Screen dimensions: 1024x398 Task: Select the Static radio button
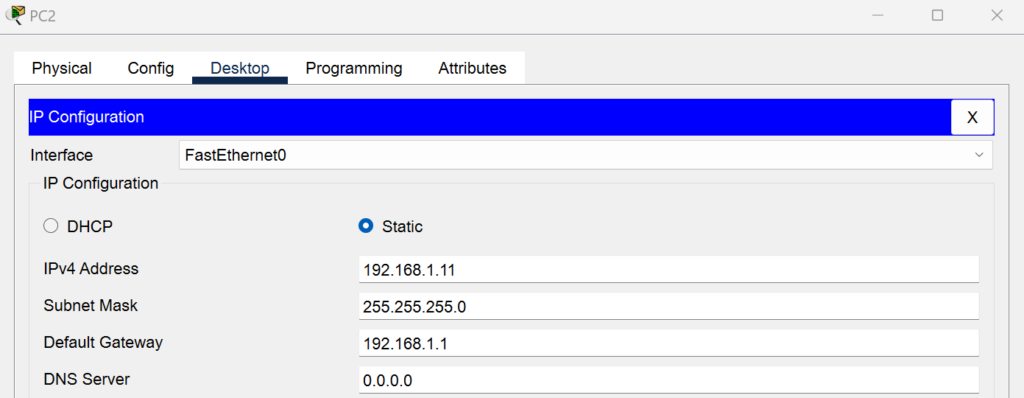pyautogui.click(x=366, y=226)
